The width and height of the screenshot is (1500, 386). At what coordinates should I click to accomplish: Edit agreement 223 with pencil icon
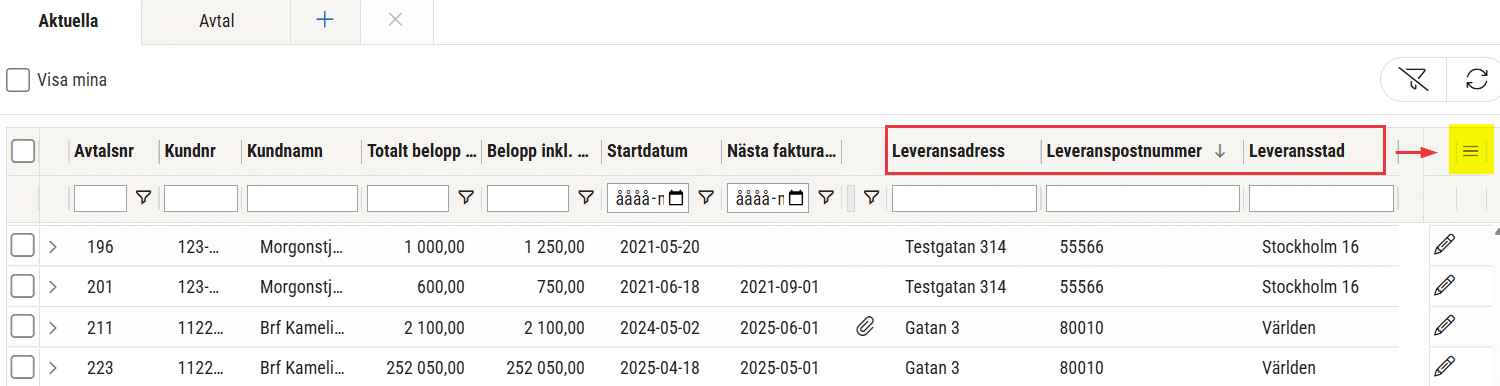click(x=1442, y=365)
